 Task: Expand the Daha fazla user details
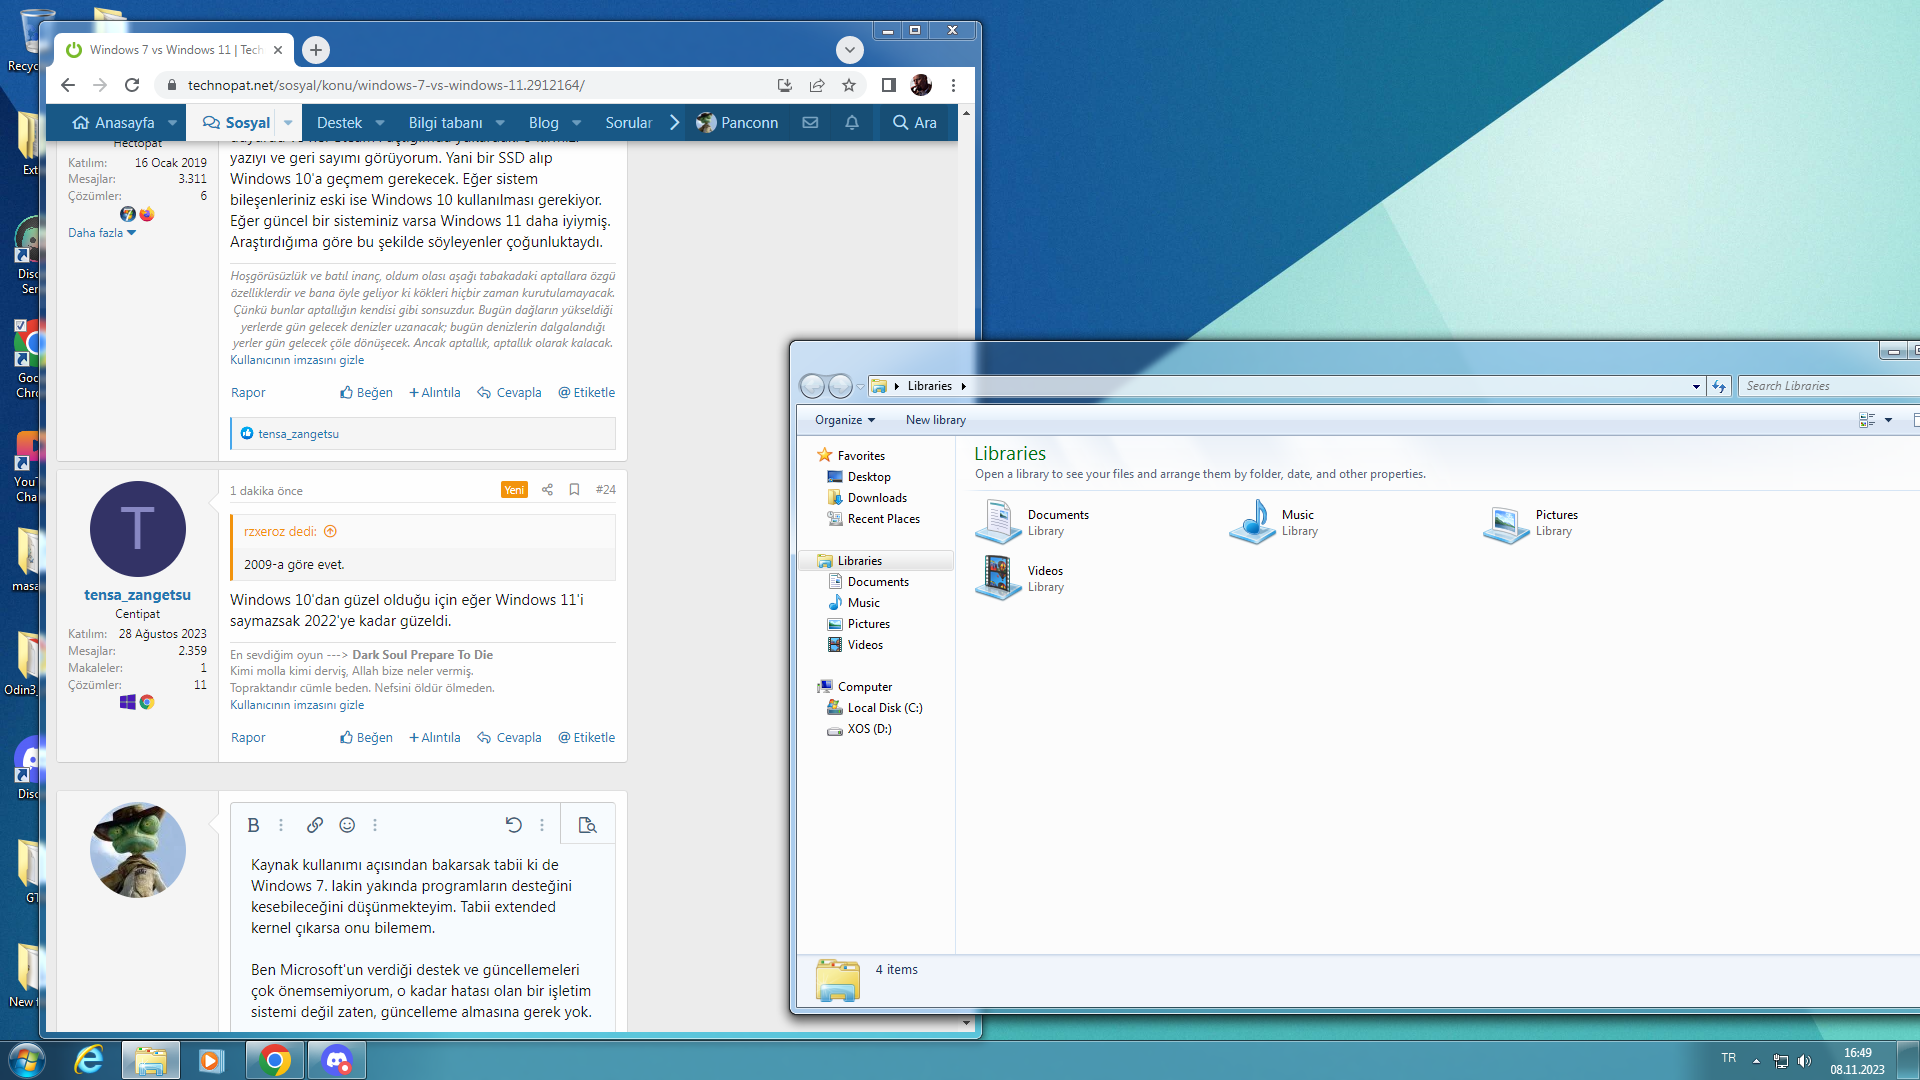coord(101,233)
